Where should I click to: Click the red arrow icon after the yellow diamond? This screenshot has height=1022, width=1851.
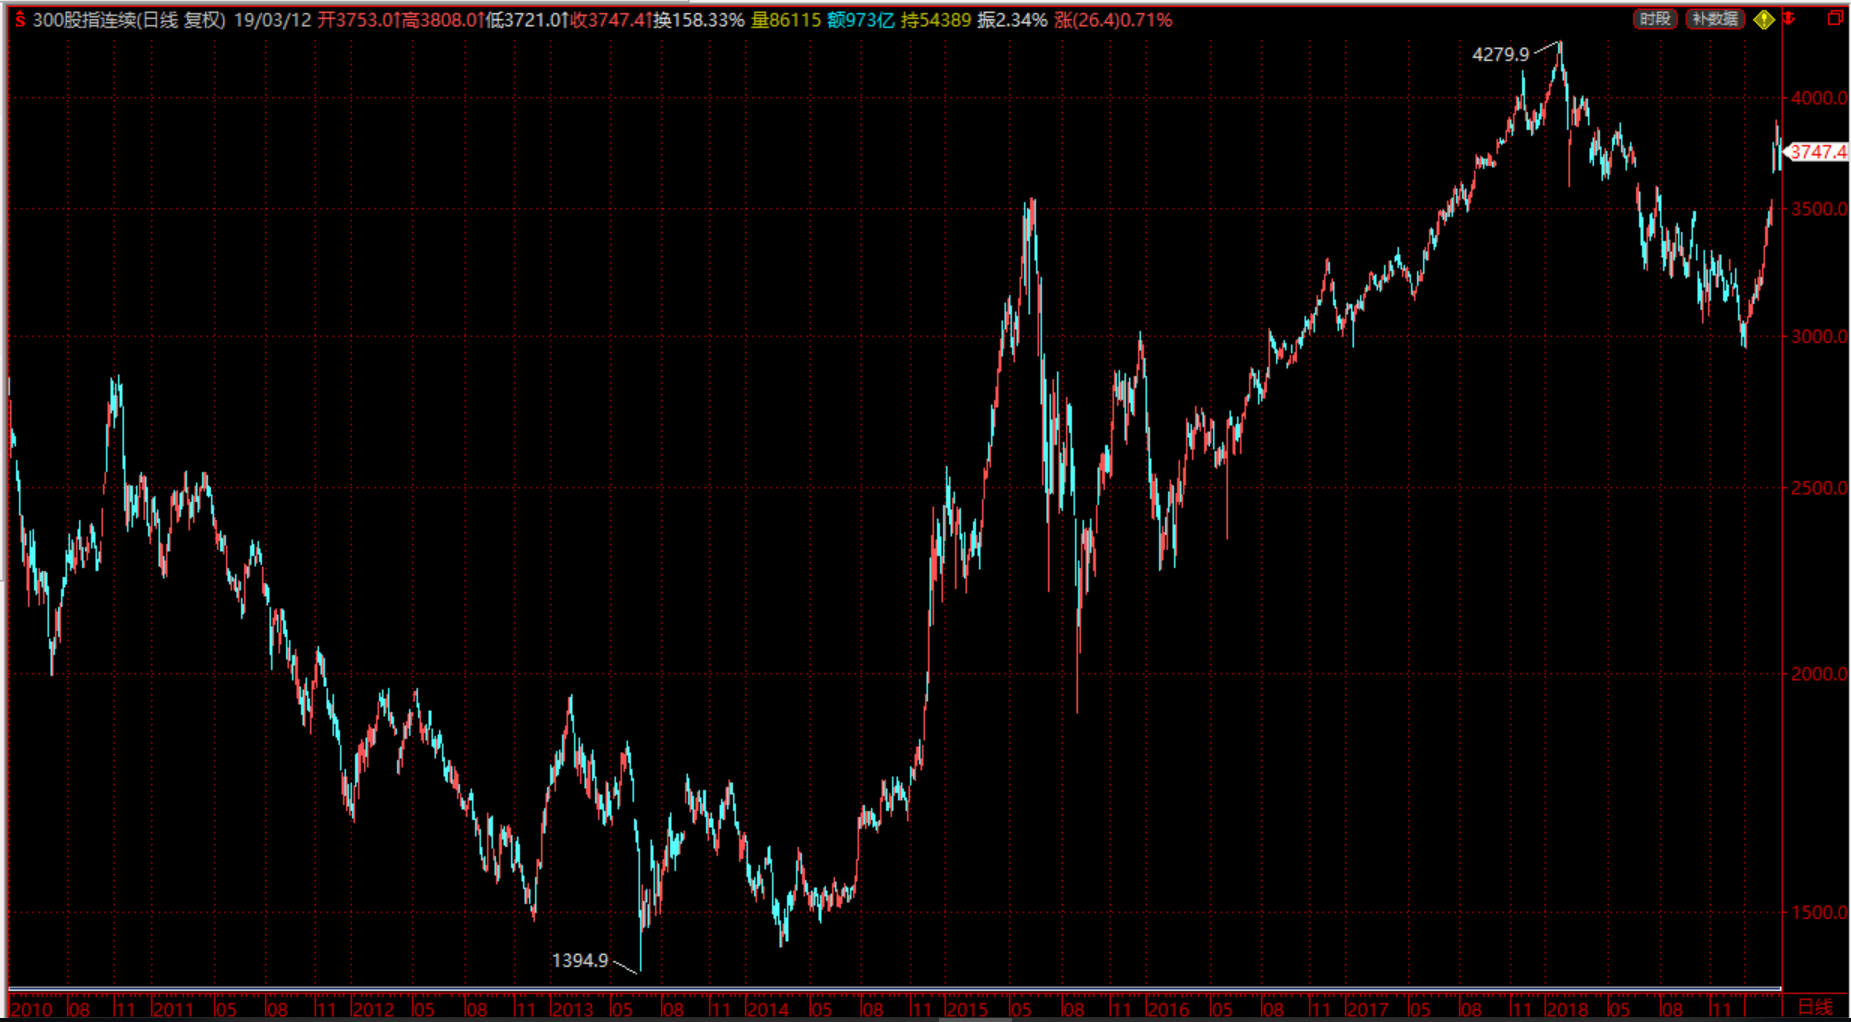[x=1789, y=19]
